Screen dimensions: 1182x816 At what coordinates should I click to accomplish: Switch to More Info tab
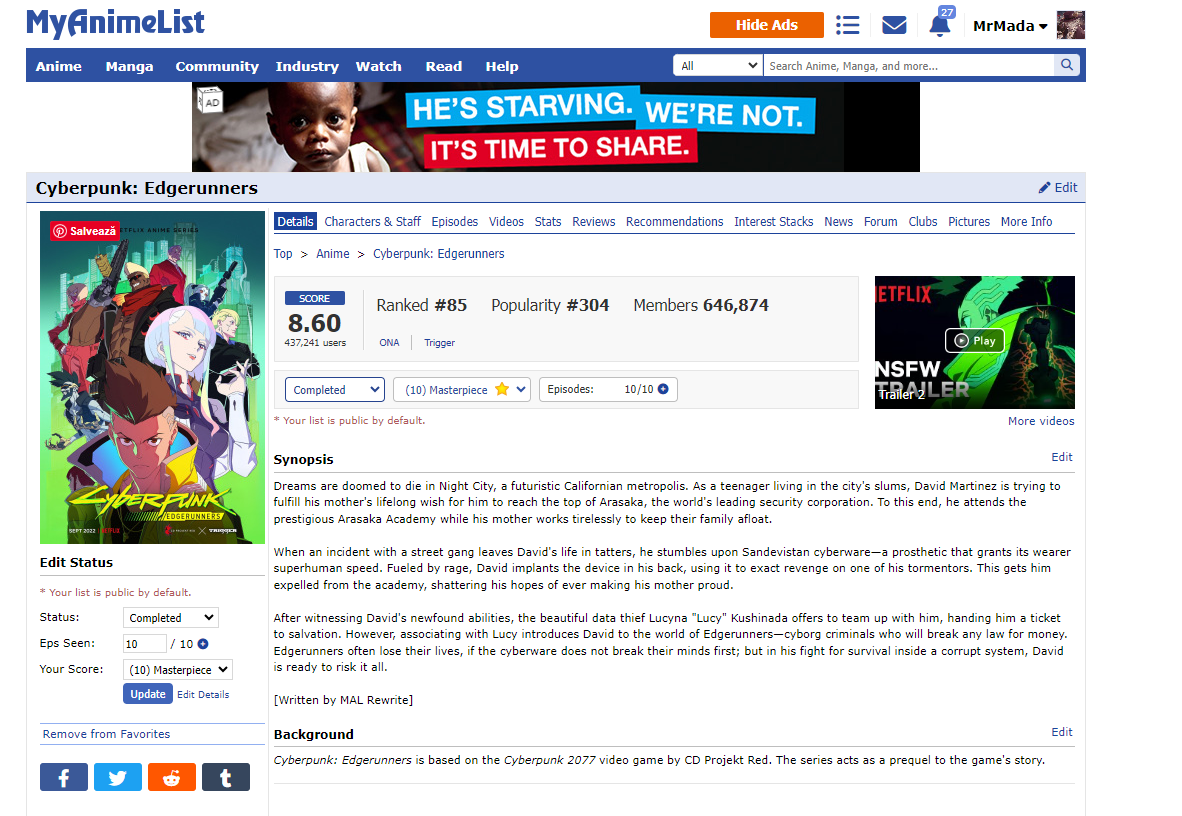pyautogui.click(x=1026, y=222)
